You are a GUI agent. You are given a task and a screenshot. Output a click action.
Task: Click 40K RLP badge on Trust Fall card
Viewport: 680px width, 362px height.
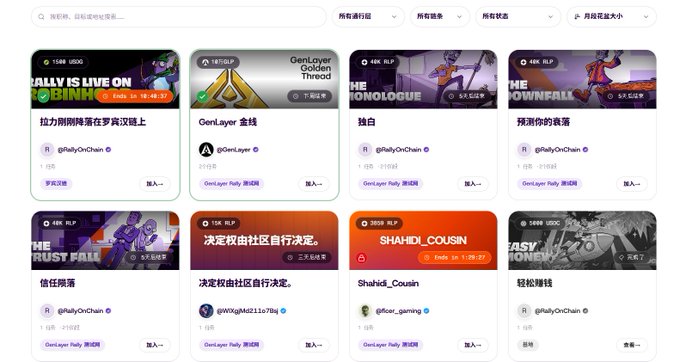point(59,223)
